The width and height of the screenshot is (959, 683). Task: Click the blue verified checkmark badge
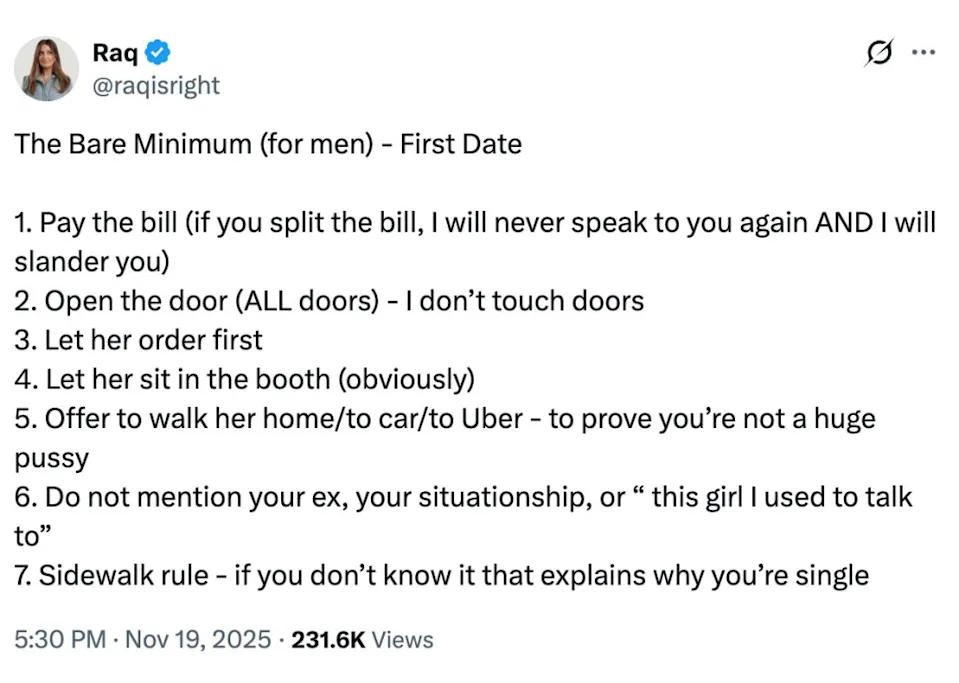[x=158, y=52]
